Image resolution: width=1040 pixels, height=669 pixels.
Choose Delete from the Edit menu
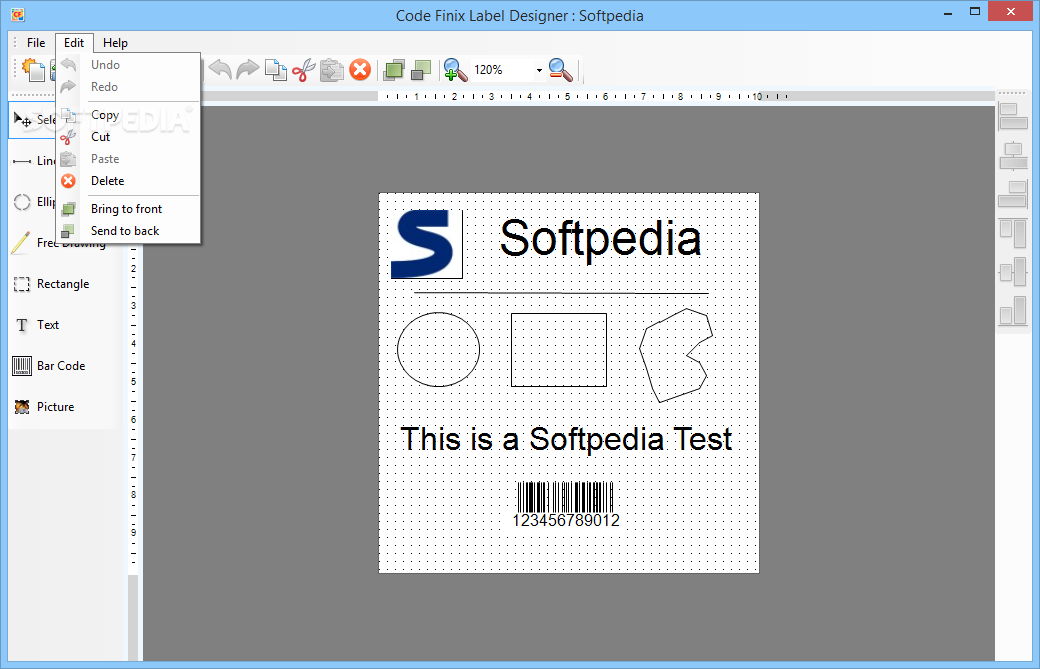[128, 181]
